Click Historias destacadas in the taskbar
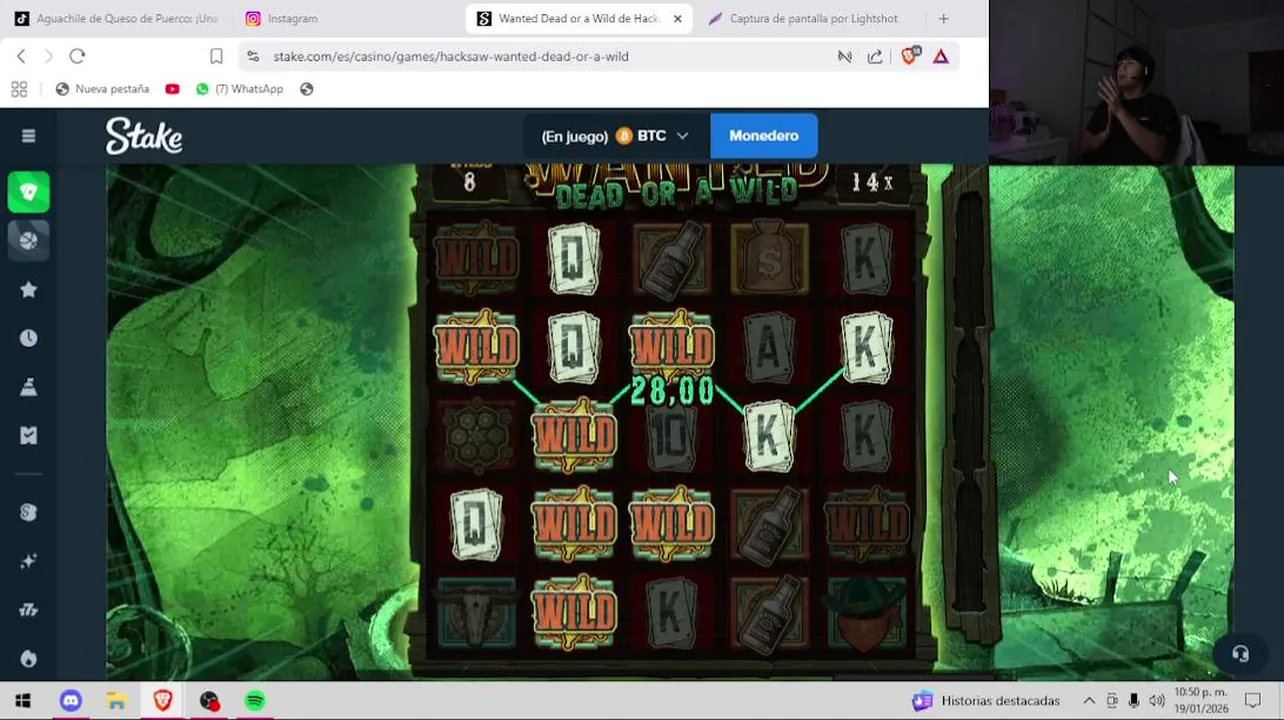This screenshot has height=720, width=1284. pos(986,701)
